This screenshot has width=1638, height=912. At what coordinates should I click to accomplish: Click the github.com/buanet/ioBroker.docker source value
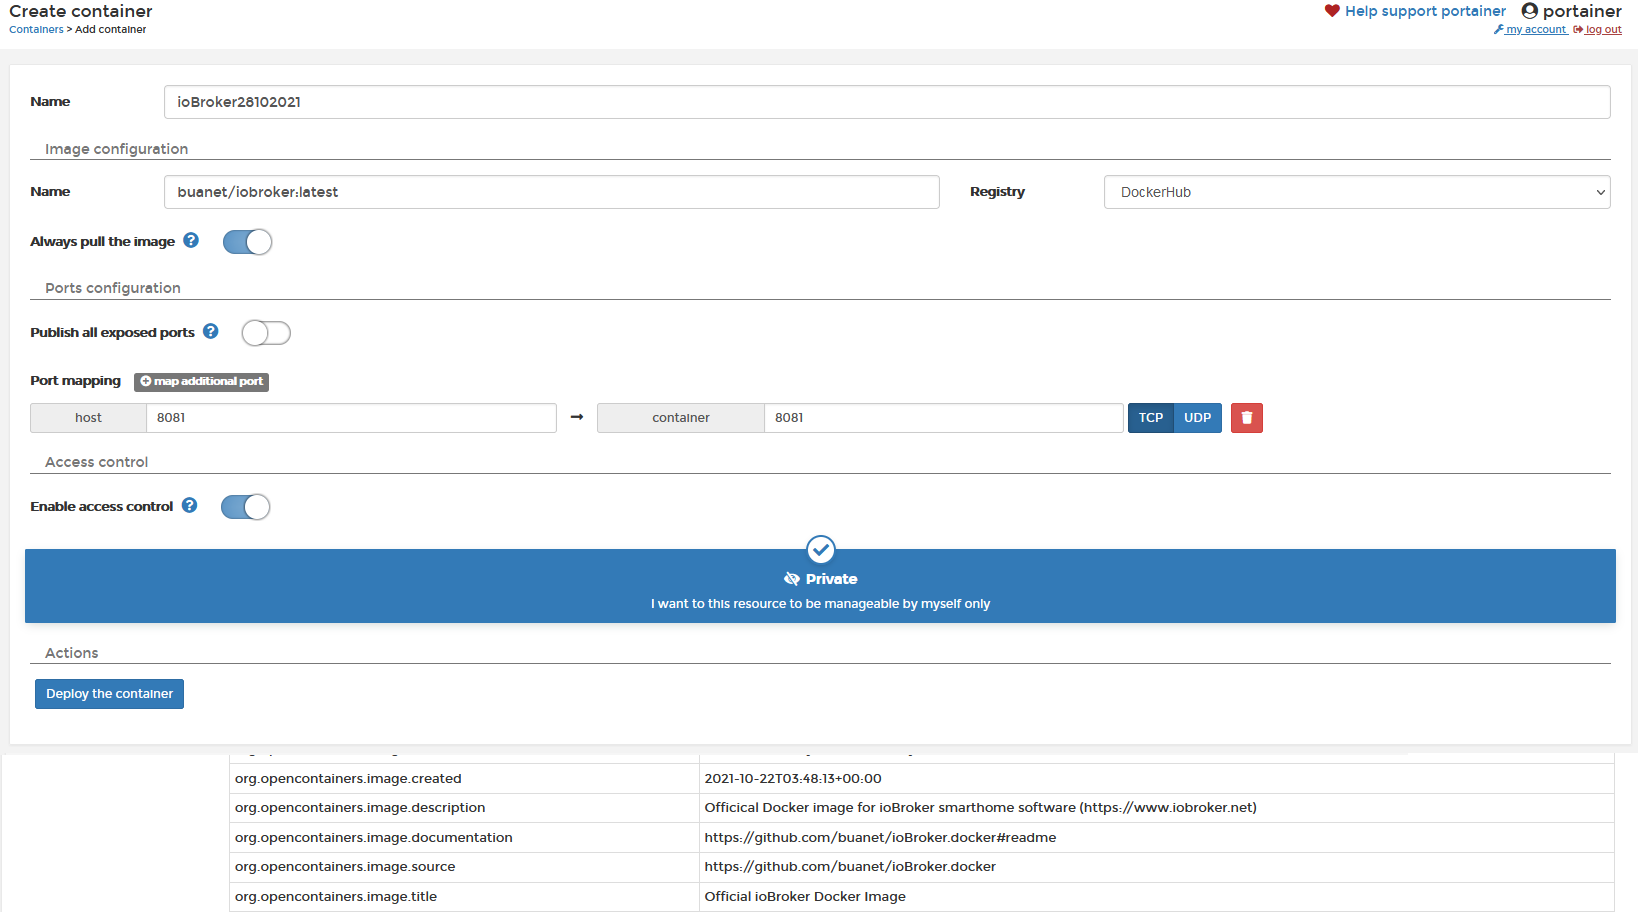pyautogui.click(x=850, y=867)
